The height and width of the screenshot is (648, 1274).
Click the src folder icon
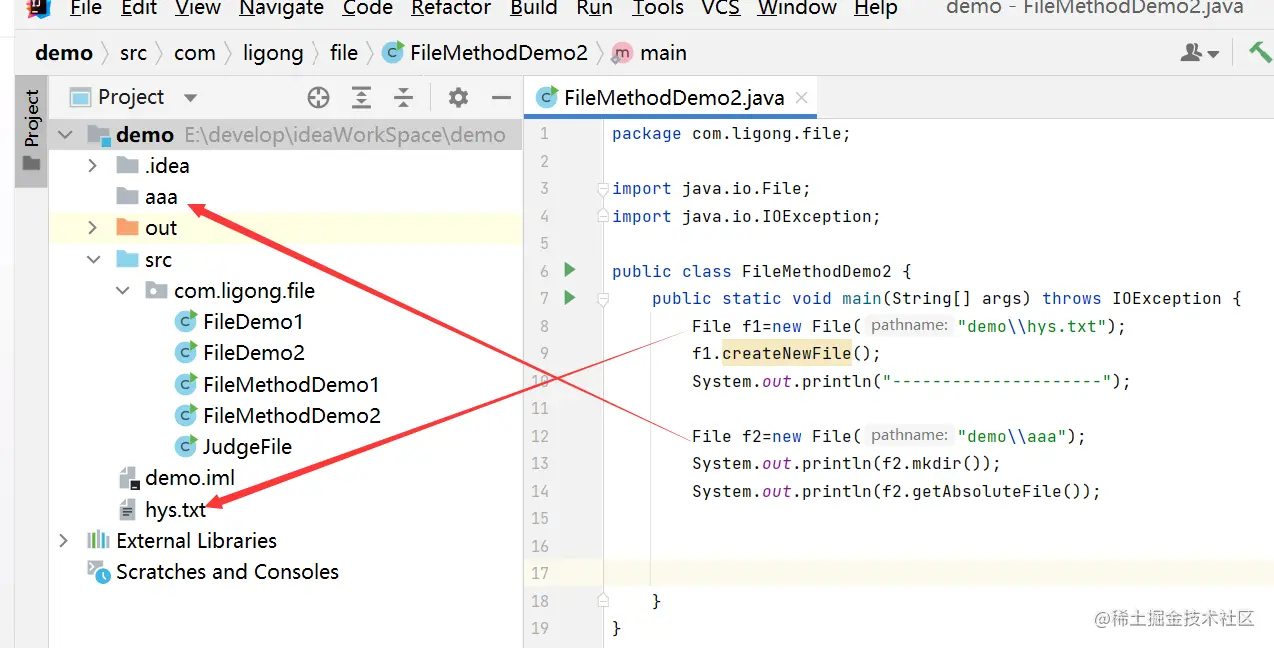[x=127, y=260]
